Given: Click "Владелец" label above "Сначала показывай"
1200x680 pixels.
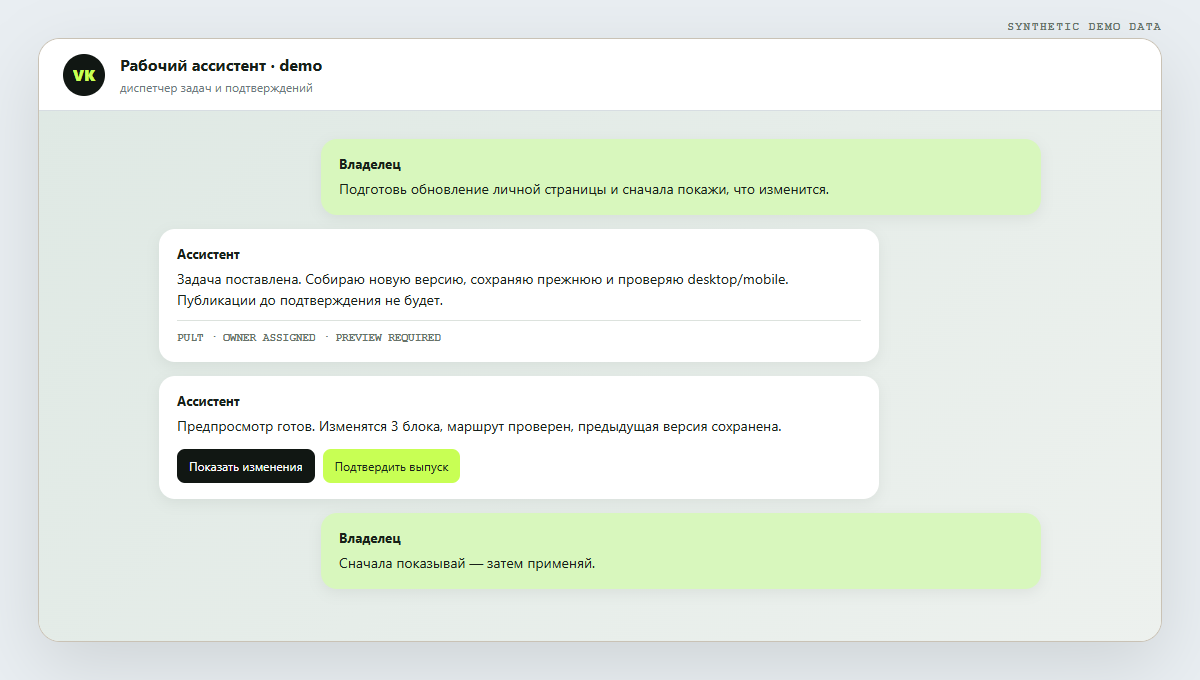Looking at the screenshot, I should pyautogui.click(x=370, y=538).
